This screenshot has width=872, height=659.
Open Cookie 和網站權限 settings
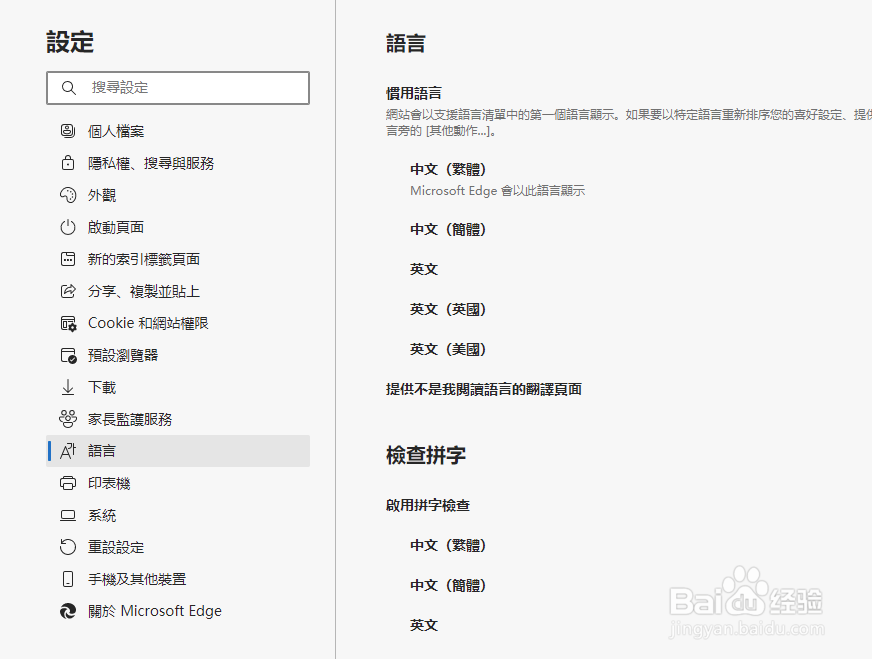coord(178,323)
